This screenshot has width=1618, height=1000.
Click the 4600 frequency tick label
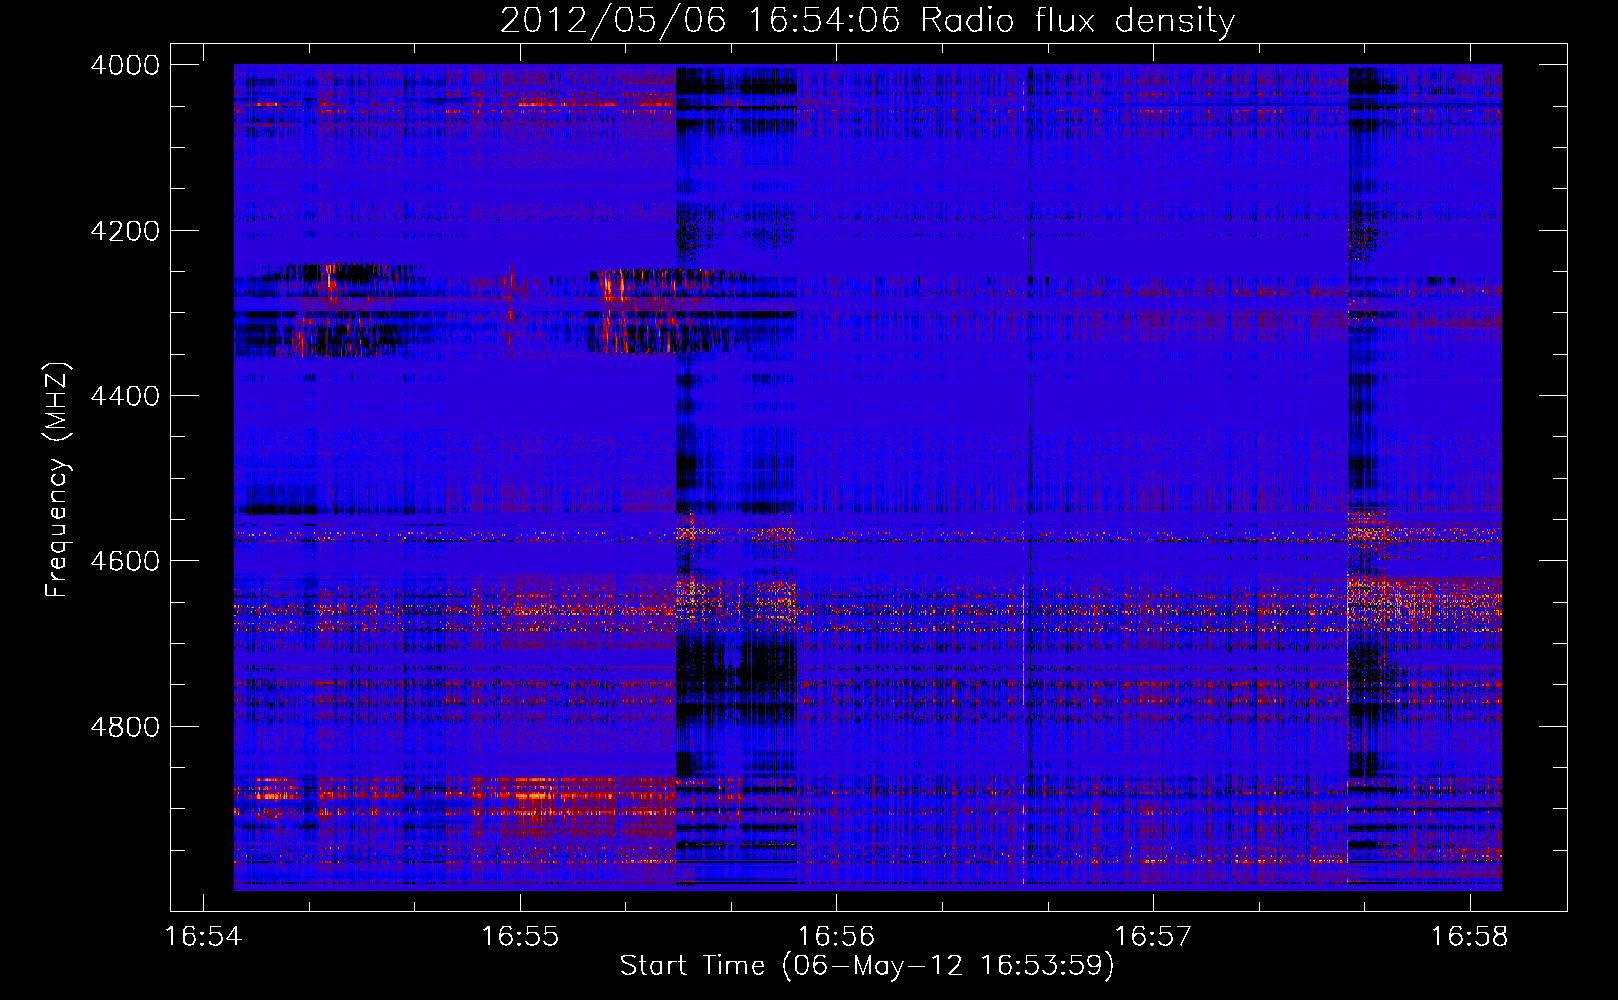[x=125, y=561]
